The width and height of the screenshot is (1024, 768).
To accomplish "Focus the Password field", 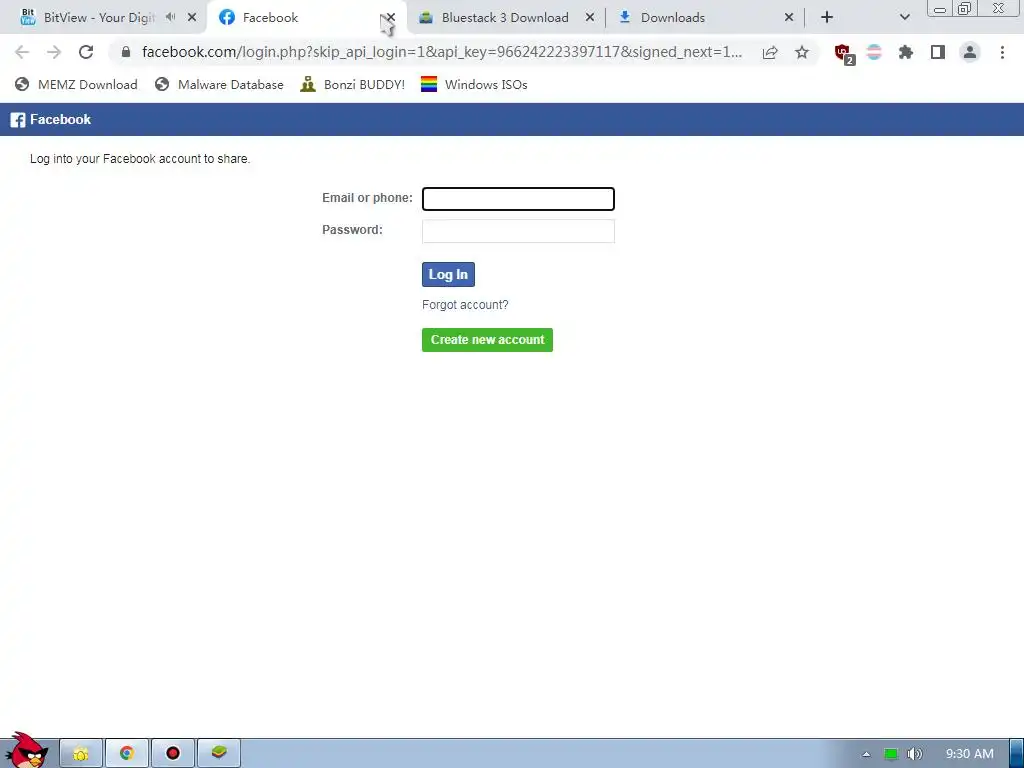I will click(x=518, y=231).
